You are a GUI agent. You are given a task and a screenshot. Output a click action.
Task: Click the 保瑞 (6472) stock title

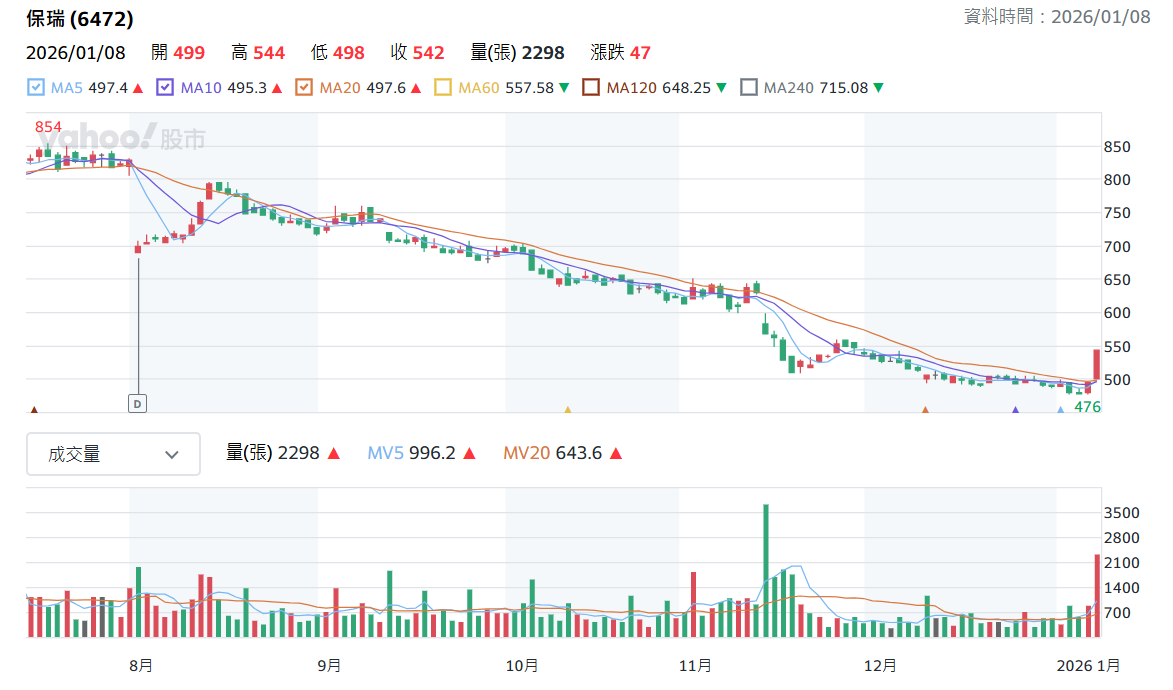79,19
